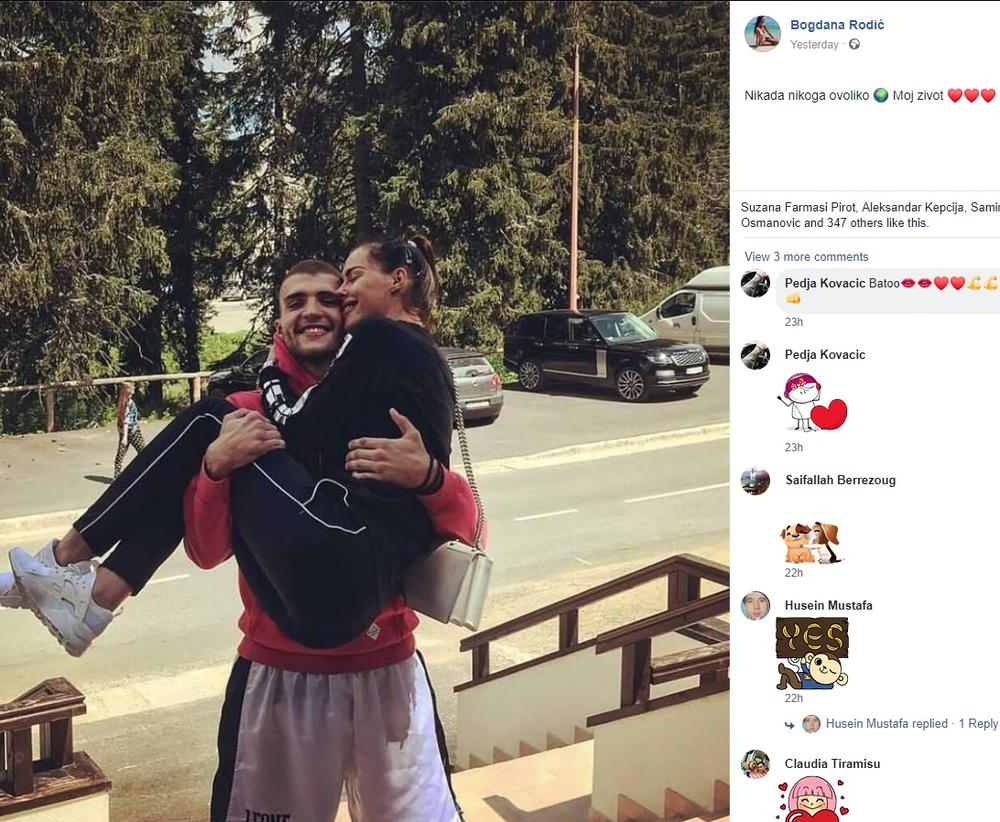This screenshot has width=1000, height=822.
Task: Expand the 1 Reply link
Action: 978,724
